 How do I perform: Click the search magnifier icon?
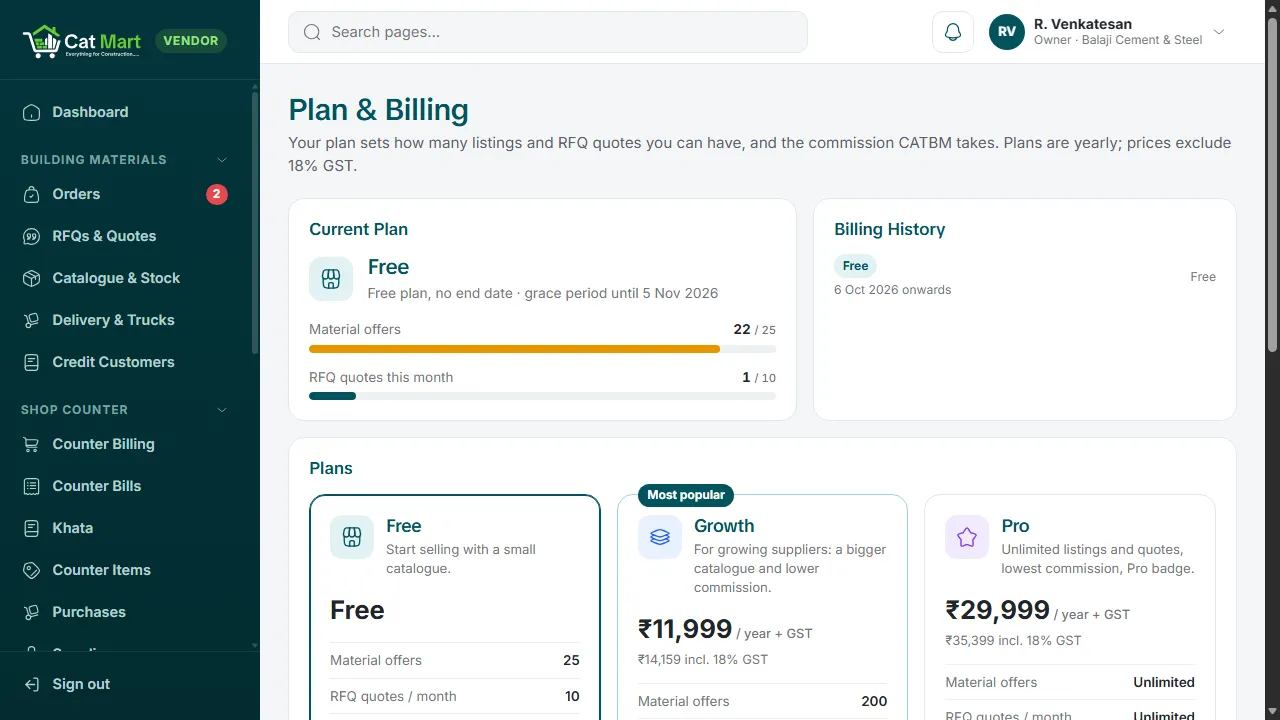point(312,32)
